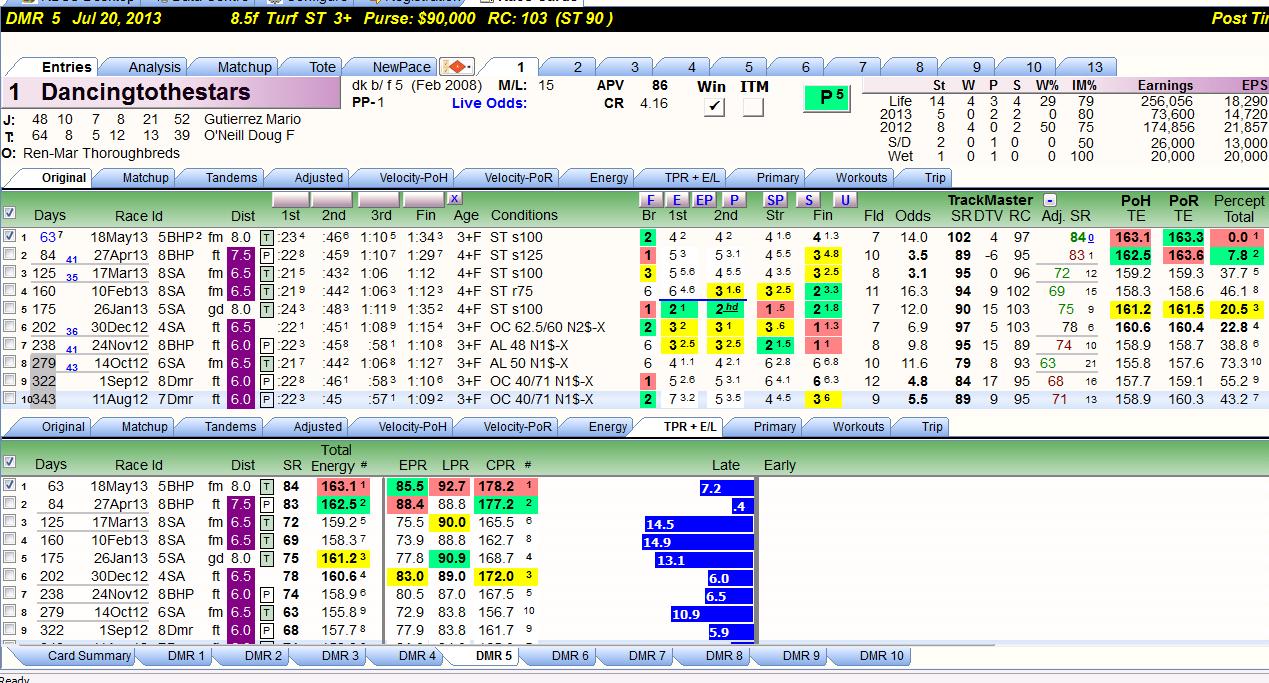Screen dimensions: 1269x683
Task: Click the P icon in lower 1Sep12 row
Action: click(x=266, y=630)
